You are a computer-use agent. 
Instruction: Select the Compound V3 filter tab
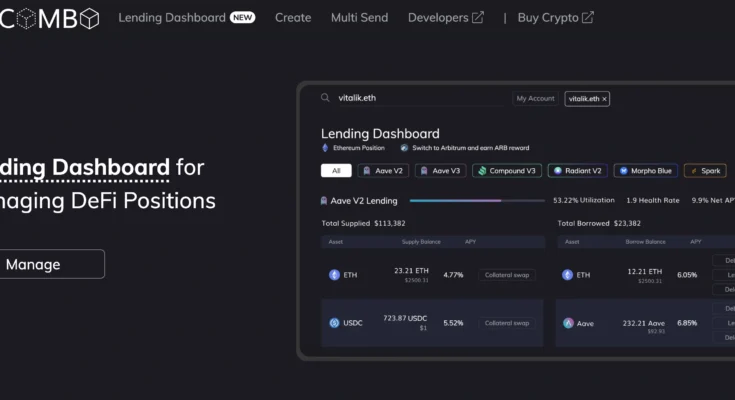click(507, 171)
